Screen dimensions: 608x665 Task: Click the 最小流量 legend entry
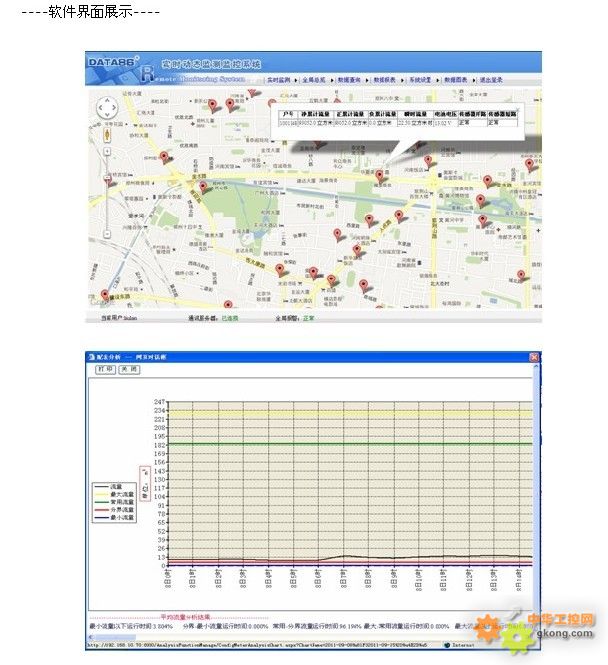tap(115, 518)
